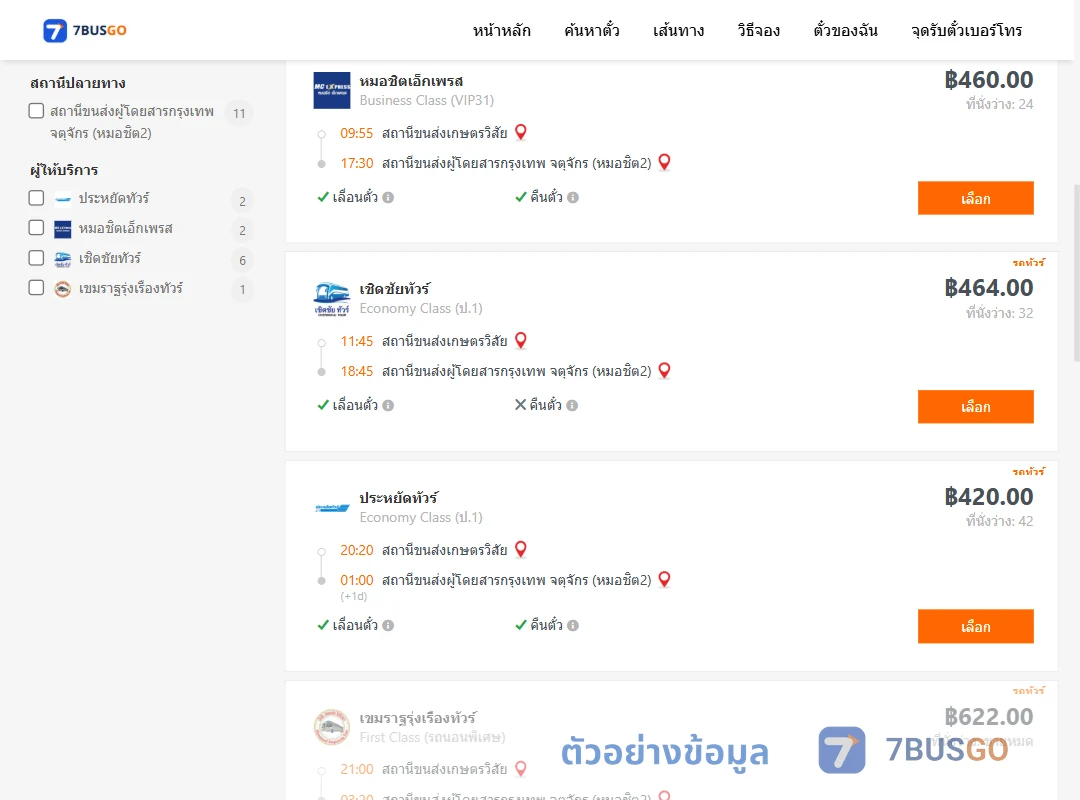Open the ค้นหาตั๋ว menu item

592,30
